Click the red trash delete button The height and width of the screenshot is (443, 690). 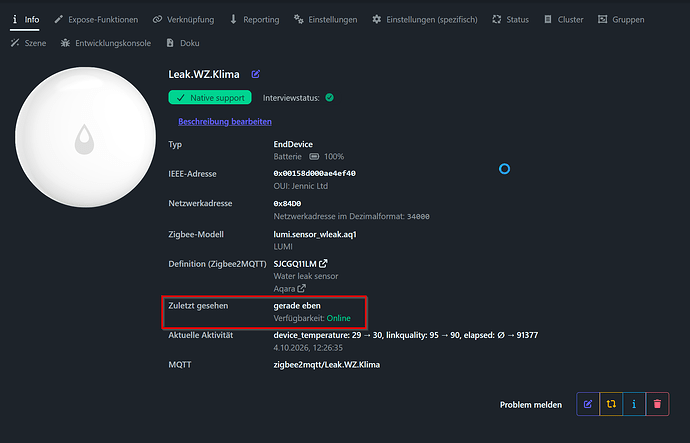(657, 404)
